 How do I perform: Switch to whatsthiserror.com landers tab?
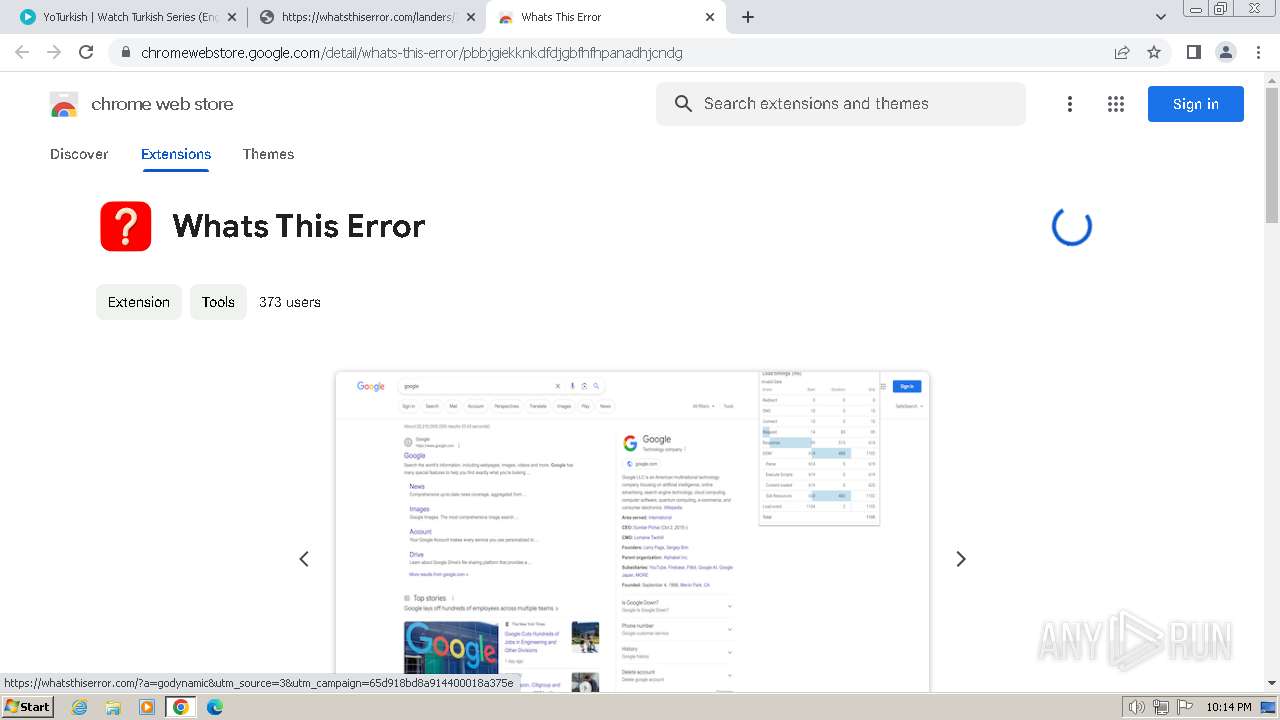coord(366,17)
